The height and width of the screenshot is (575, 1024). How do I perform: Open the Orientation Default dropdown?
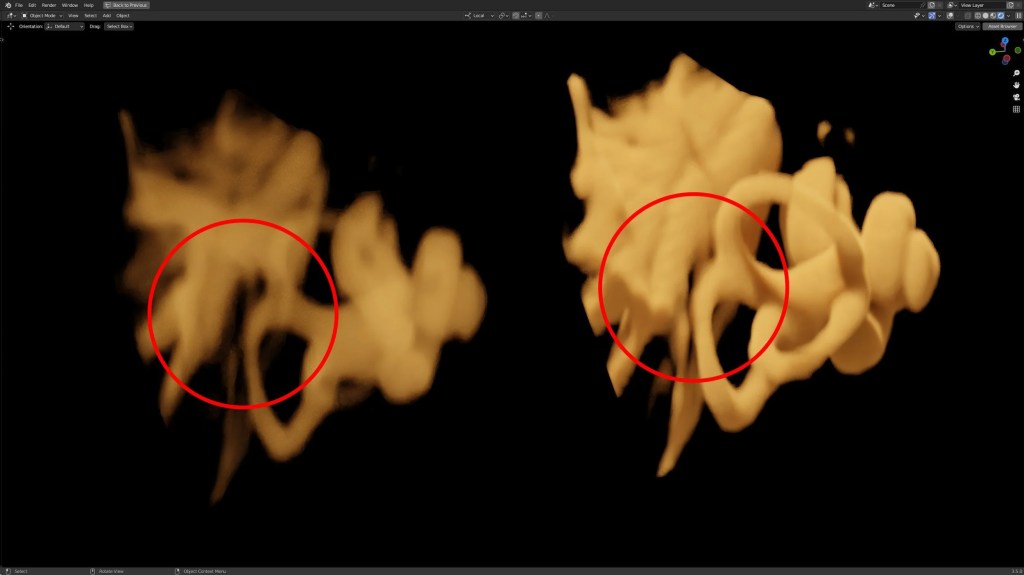click(x=64, y=27)
